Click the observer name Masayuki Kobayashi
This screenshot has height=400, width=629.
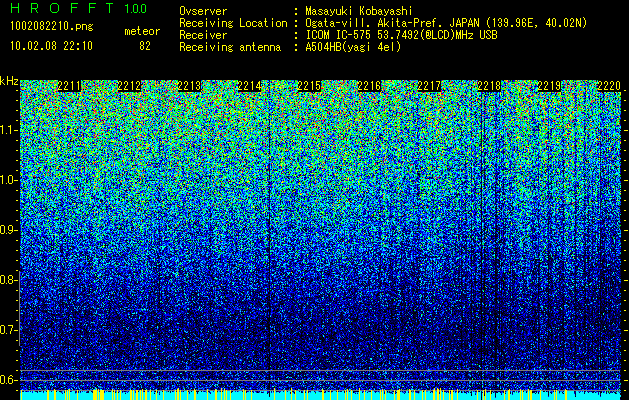click(x=359, y=11)
